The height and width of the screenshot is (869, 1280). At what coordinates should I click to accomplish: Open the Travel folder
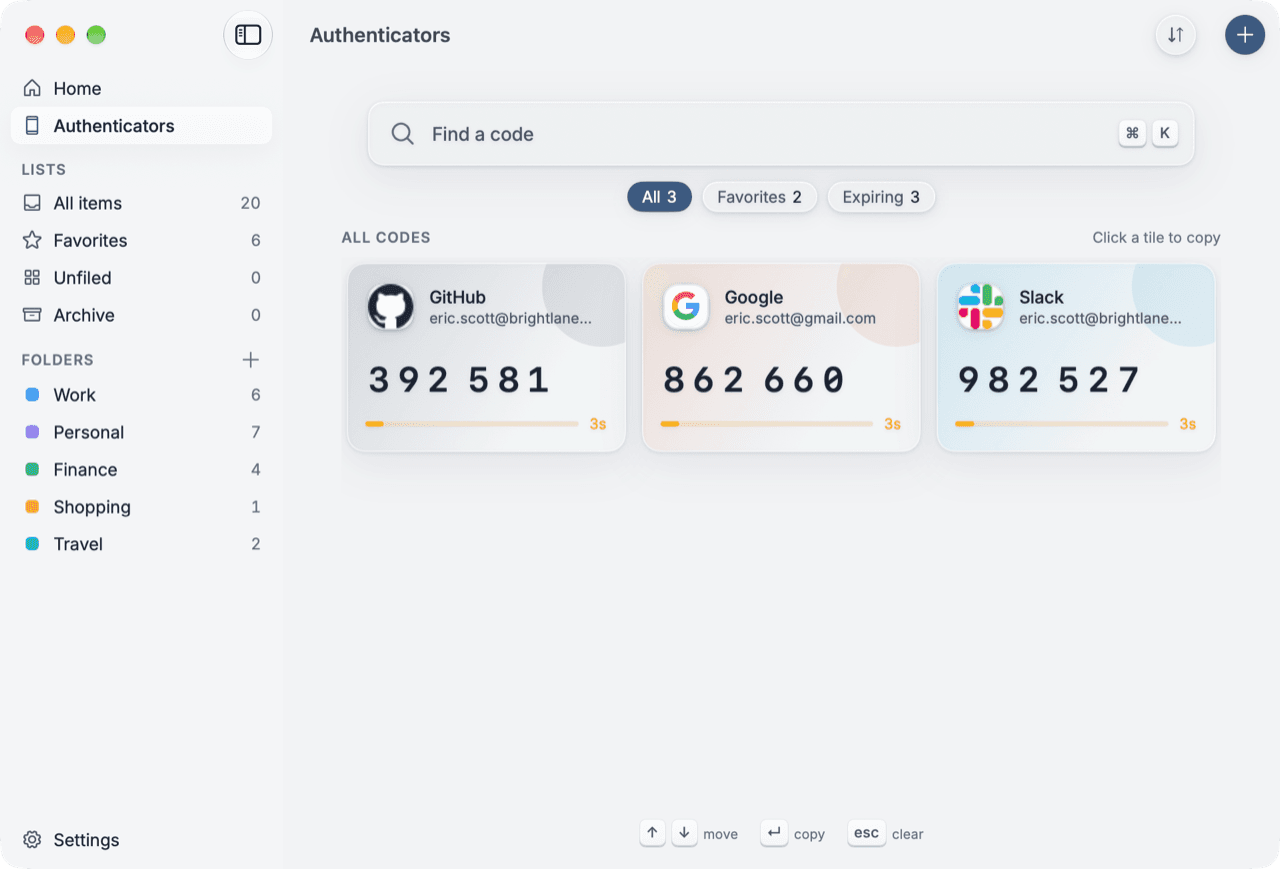[141, 544]
